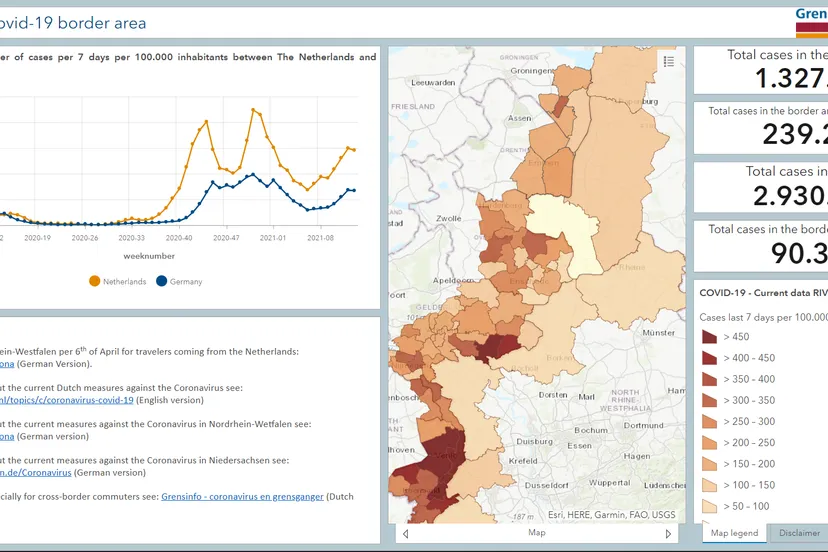Click the > 450 legend color swatch
This screenshot has height=552, width=828.
click(x=709, y=337)
